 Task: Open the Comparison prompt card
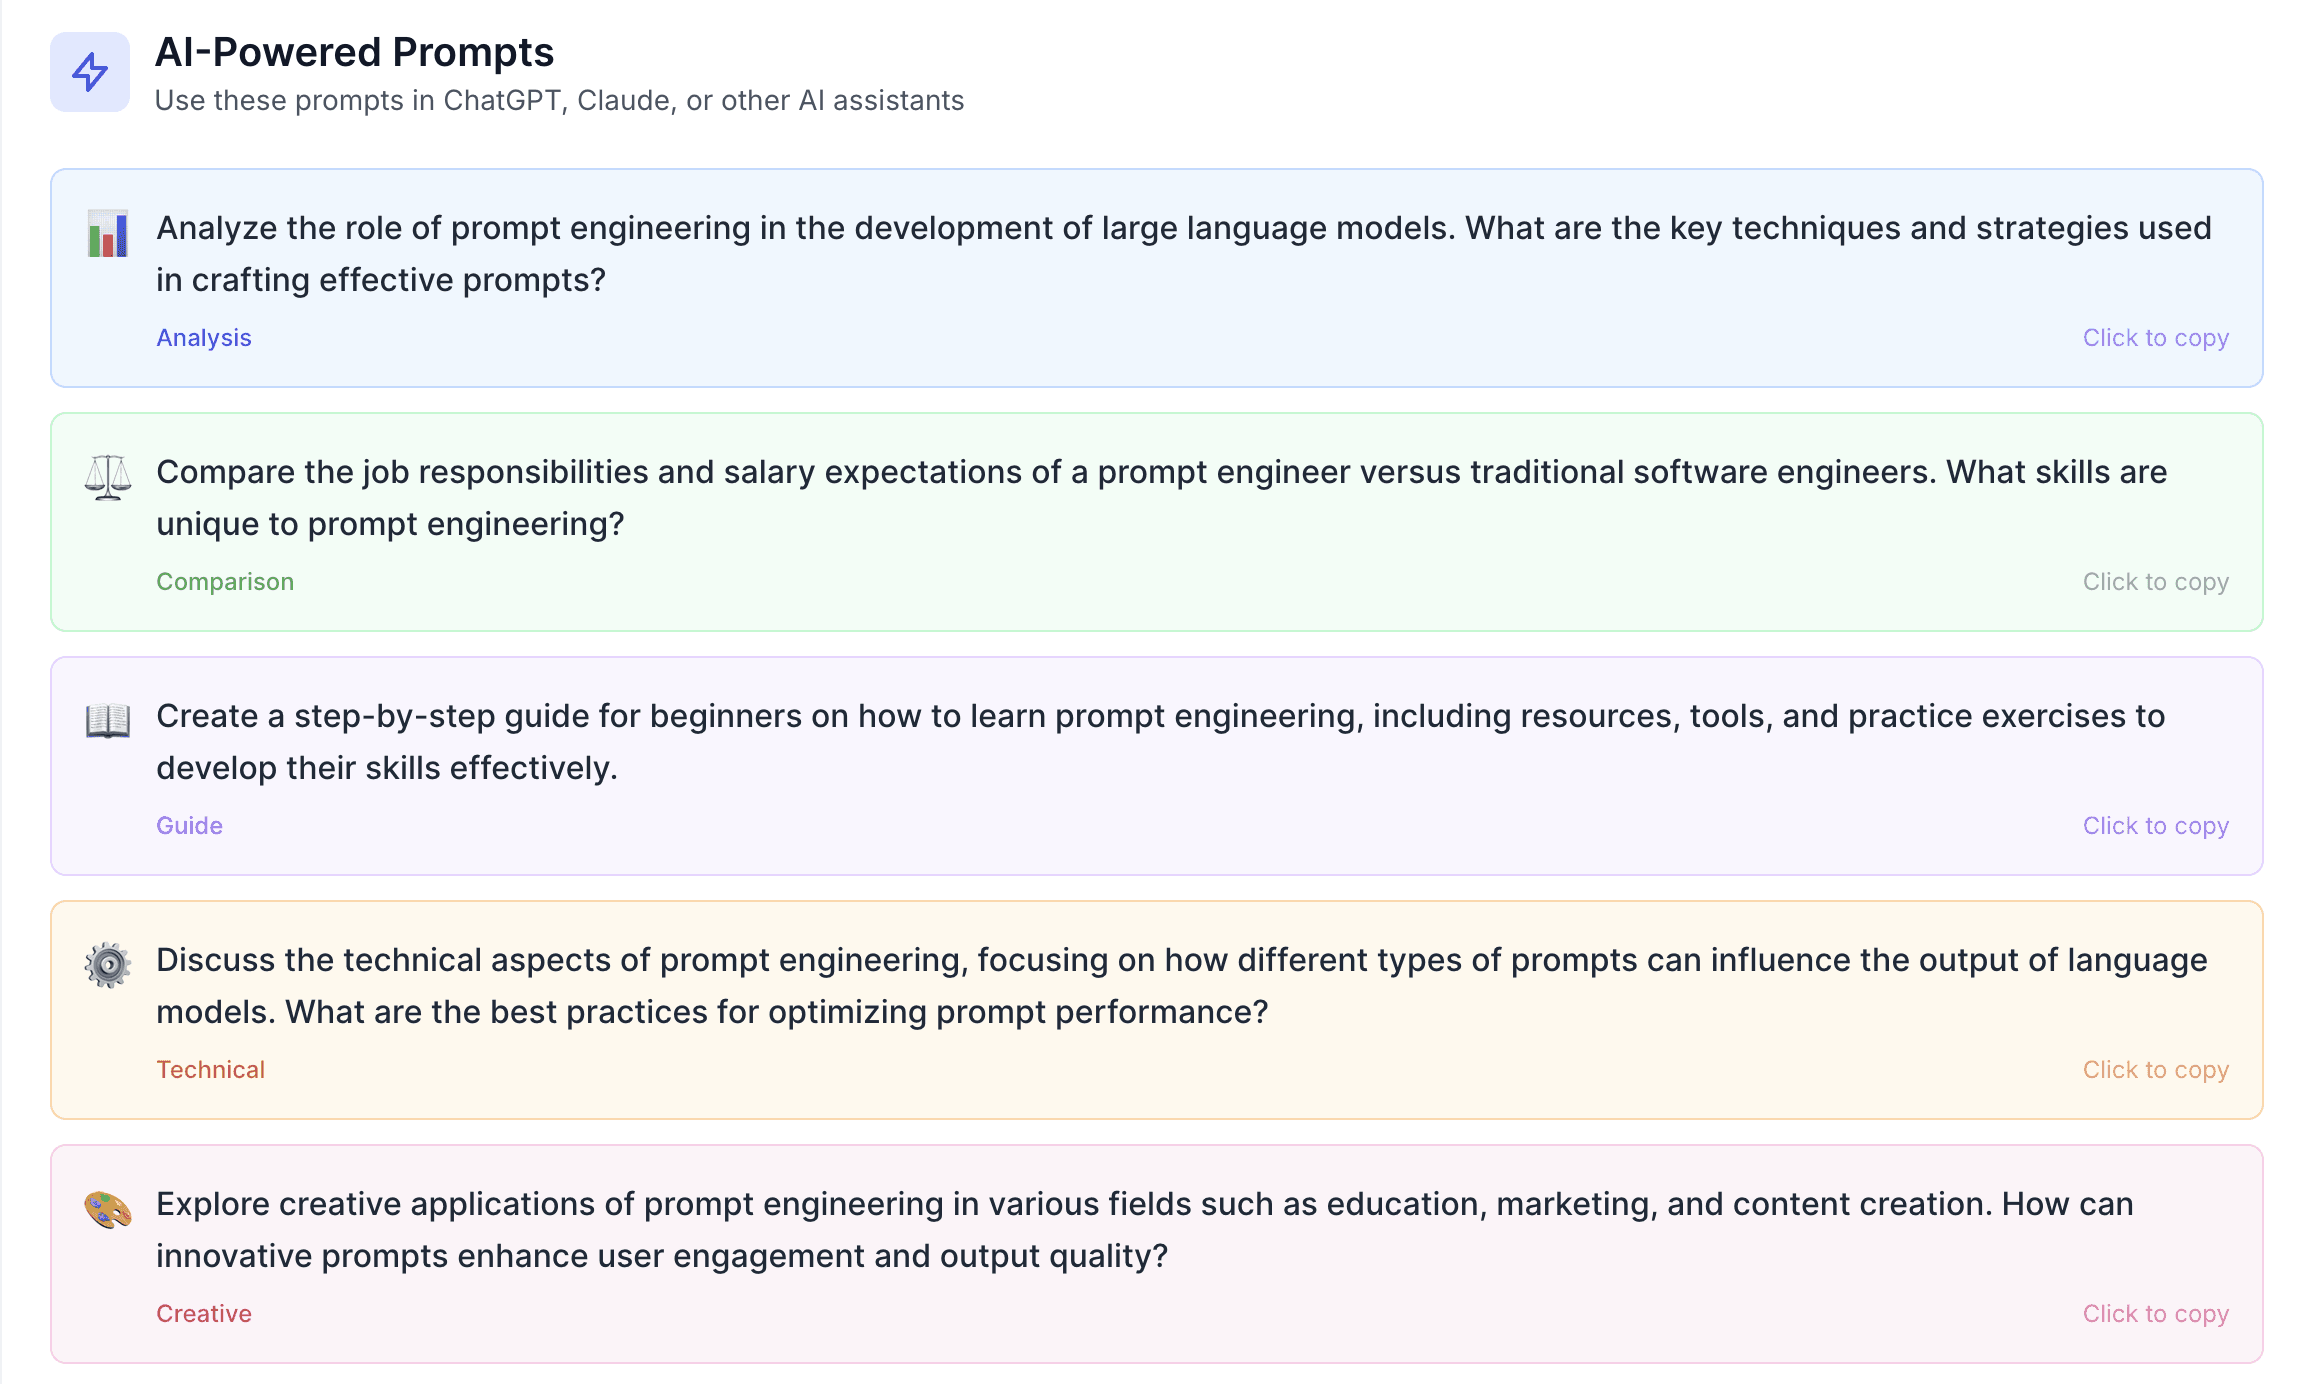1150,520
